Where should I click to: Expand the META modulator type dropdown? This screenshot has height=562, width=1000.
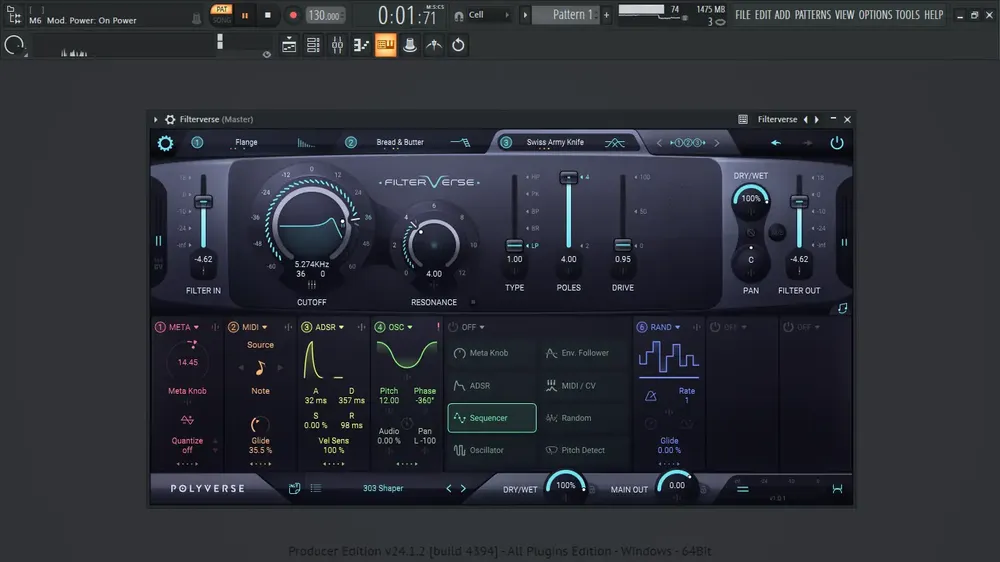pos(196,327)
